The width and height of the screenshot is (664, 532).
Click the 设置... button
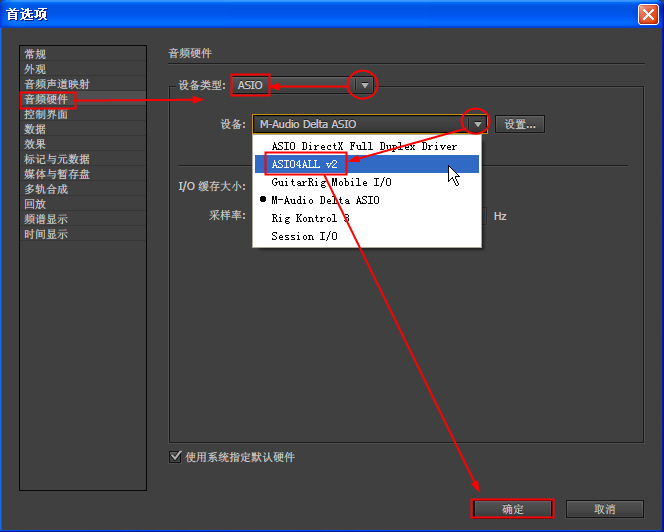[x=520, y=124]
